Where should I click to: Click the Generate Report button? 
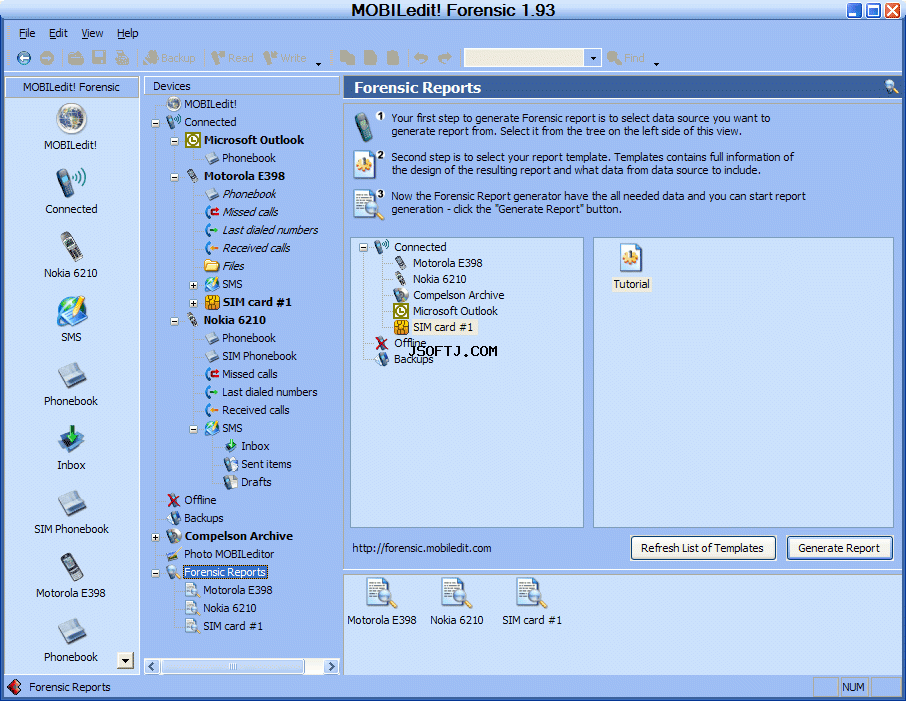[x=839, y=548]
